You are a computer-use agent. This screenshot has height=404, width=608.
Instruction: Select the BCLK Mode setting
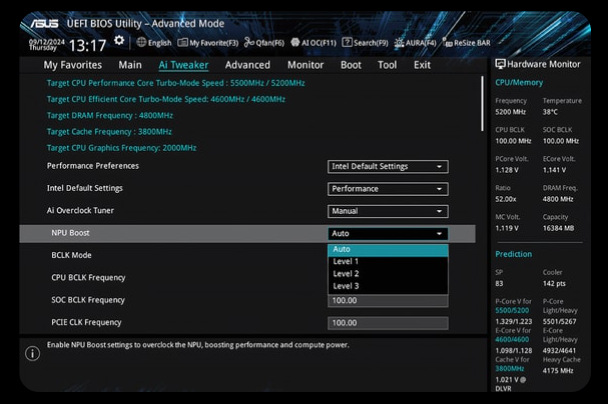pos(71,255)
